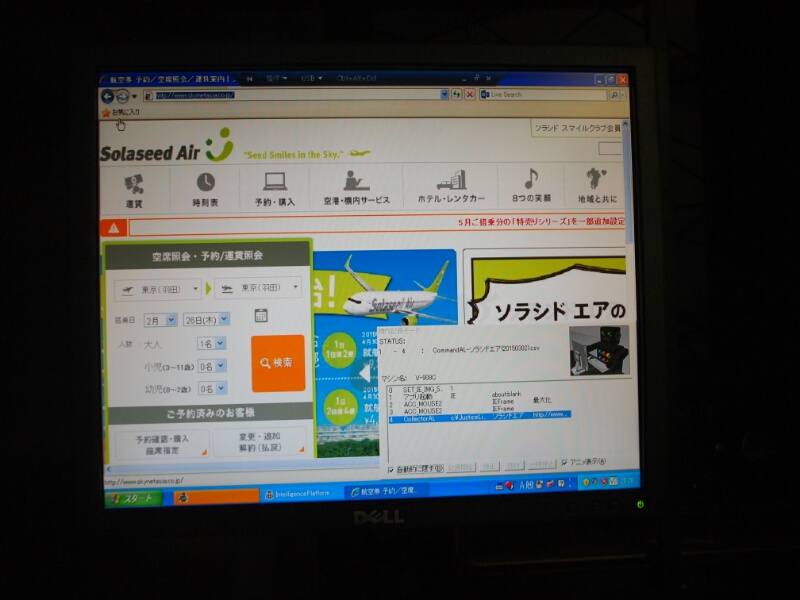Click the address bar URL field
The height and width of the screenshot is (600, 800).
tap(291, 95)
